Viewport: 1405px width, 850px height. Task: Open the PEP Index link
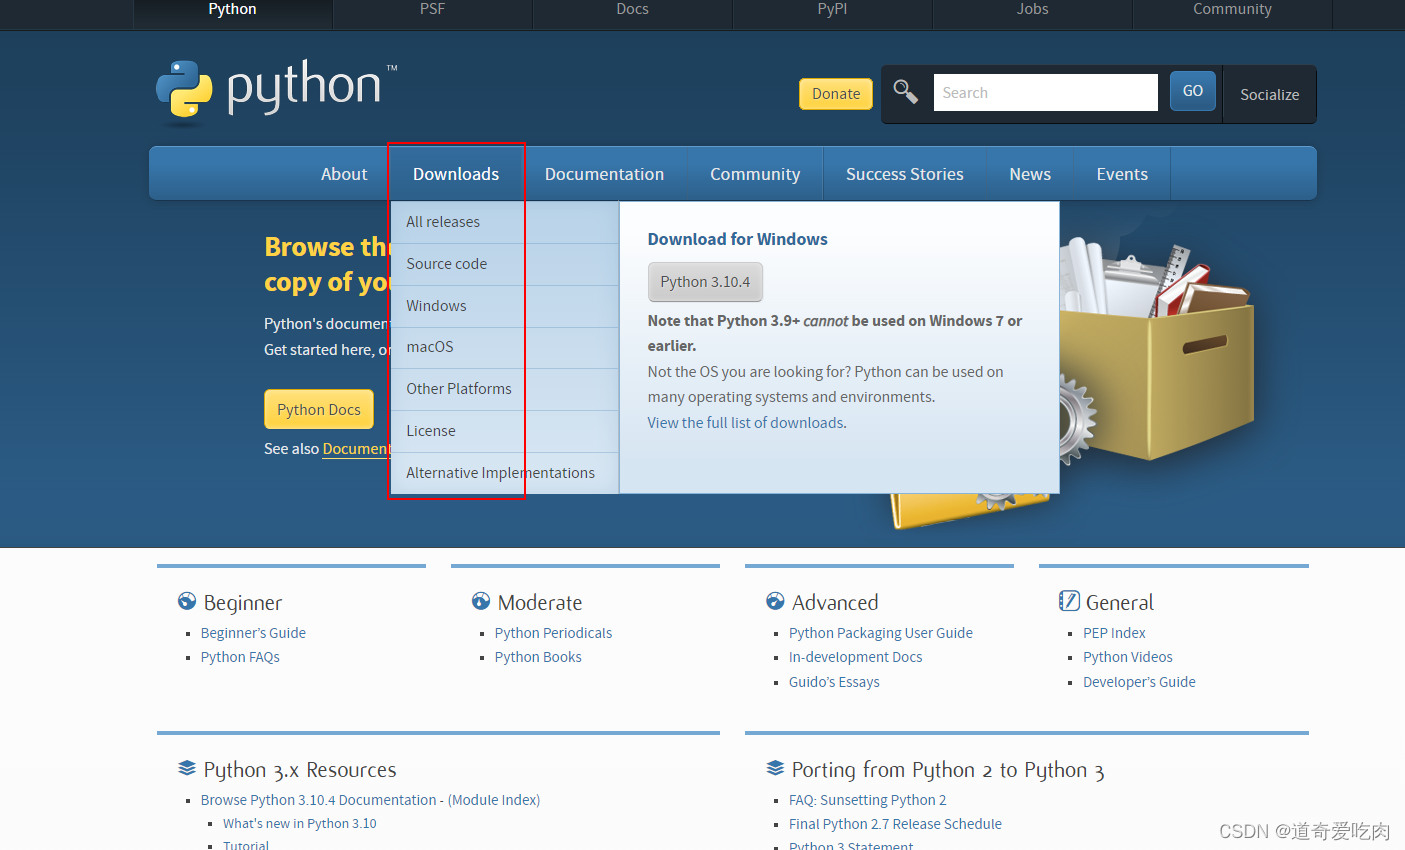(x=1114, y=633)
